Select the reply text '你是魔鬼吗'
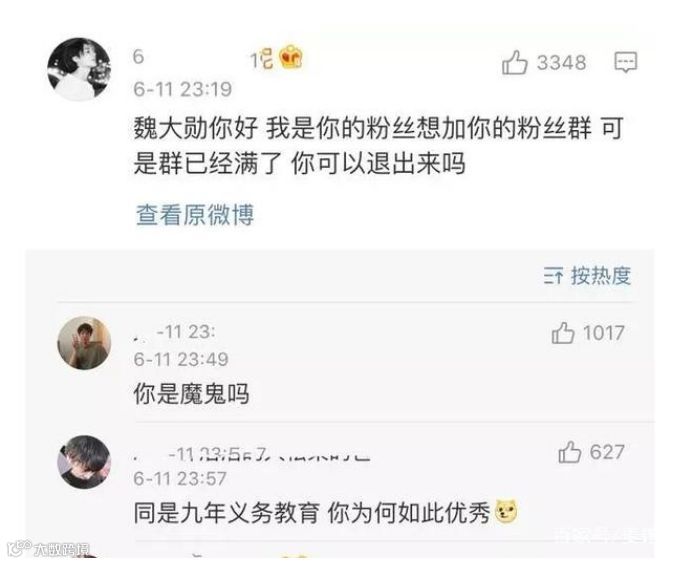 [191, 393]
